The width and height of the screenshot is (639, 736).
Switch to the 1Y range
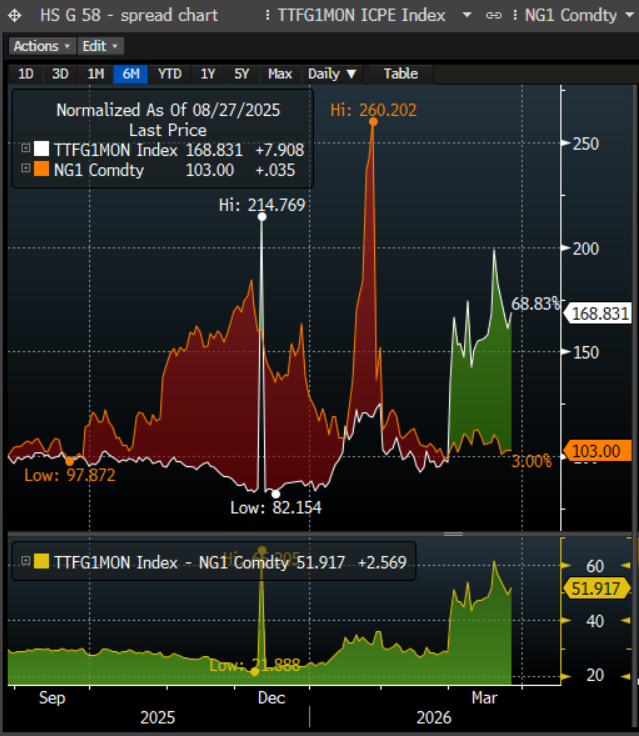point(208,74)
